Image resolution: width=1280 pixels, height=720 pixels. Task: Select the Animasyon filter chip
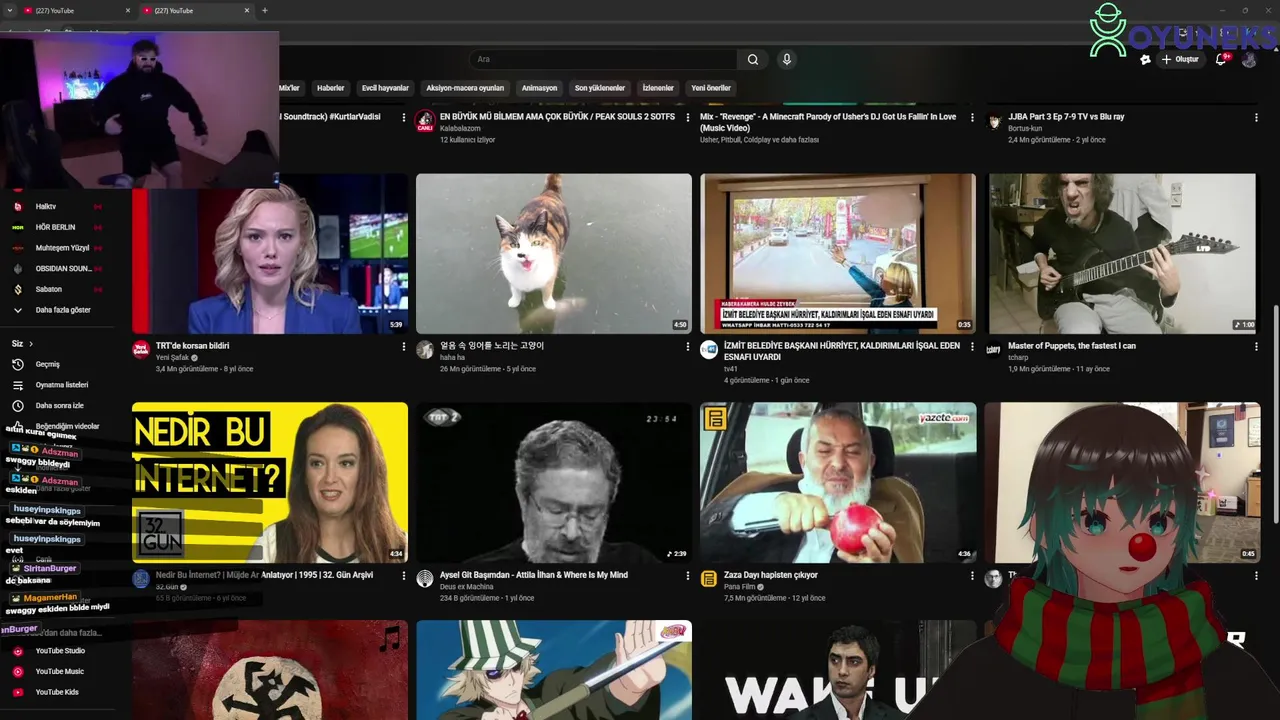click(x=539, y=88)
